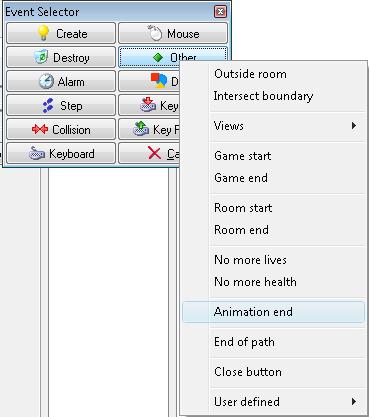This screenshot has width=369, height=417.
Task: Click the green diamond Other icon
Action: click(158, 57)
